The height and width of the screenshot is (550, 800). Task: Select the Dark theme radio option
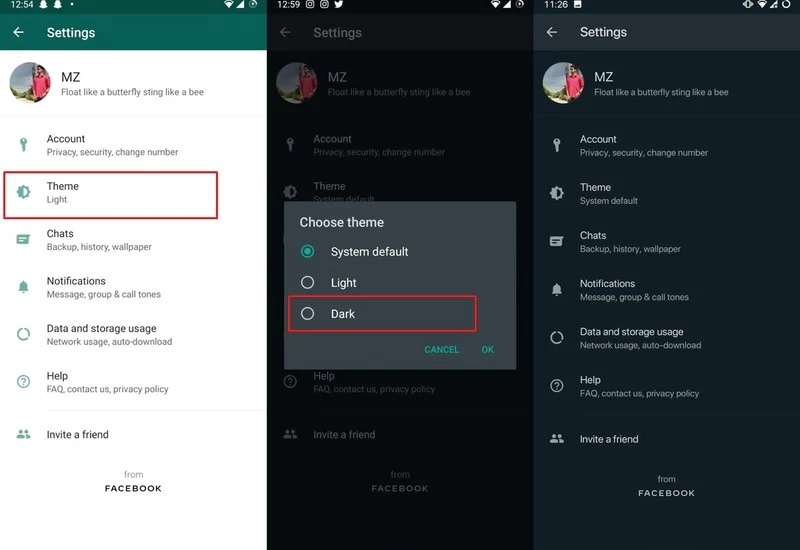(308, 314)
